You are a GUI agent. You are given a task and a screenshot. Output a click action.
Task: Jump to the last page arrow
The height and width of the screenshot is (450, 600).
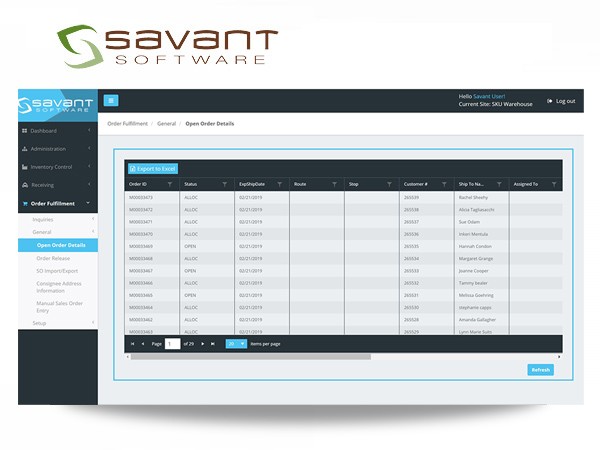pyautogui.click(x=213, y=343)
